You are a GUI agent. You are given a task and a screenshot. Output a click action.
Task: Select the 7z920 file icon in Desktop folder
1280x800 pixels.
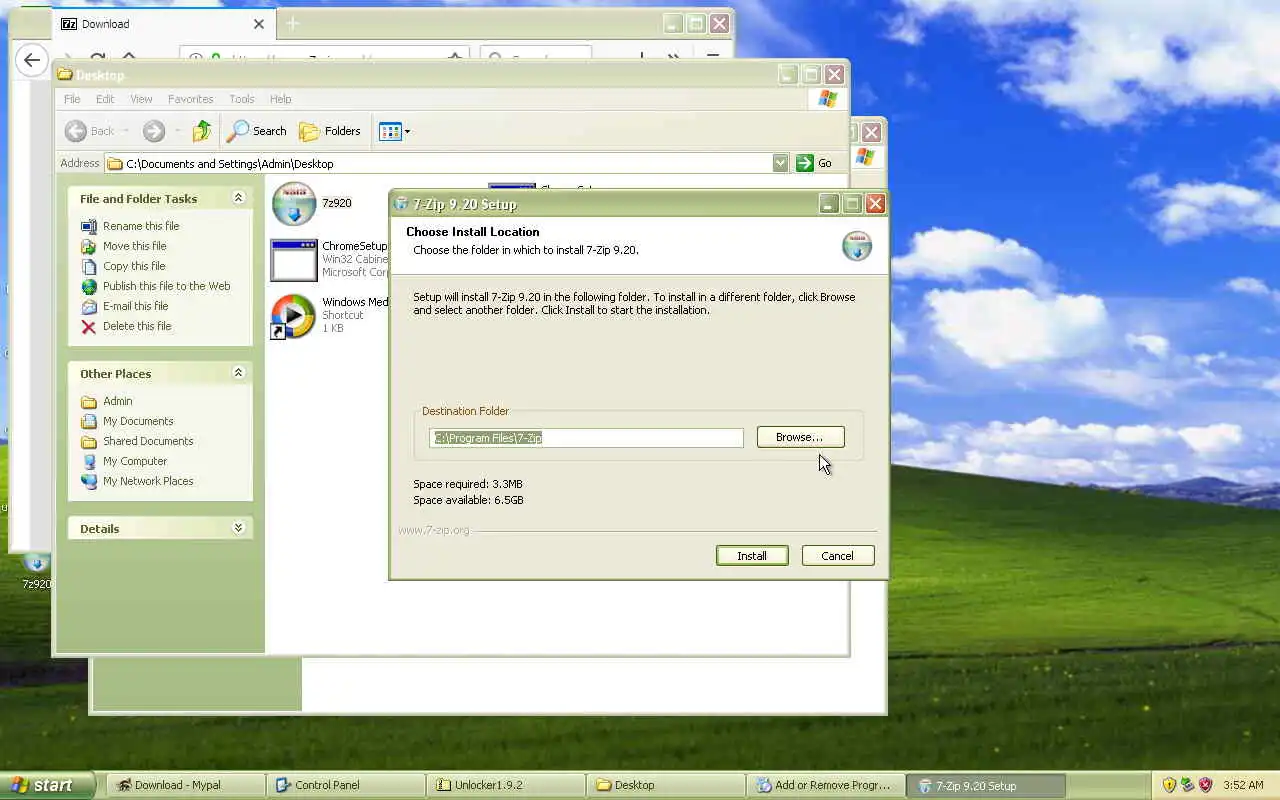click(x=294, y=204)
